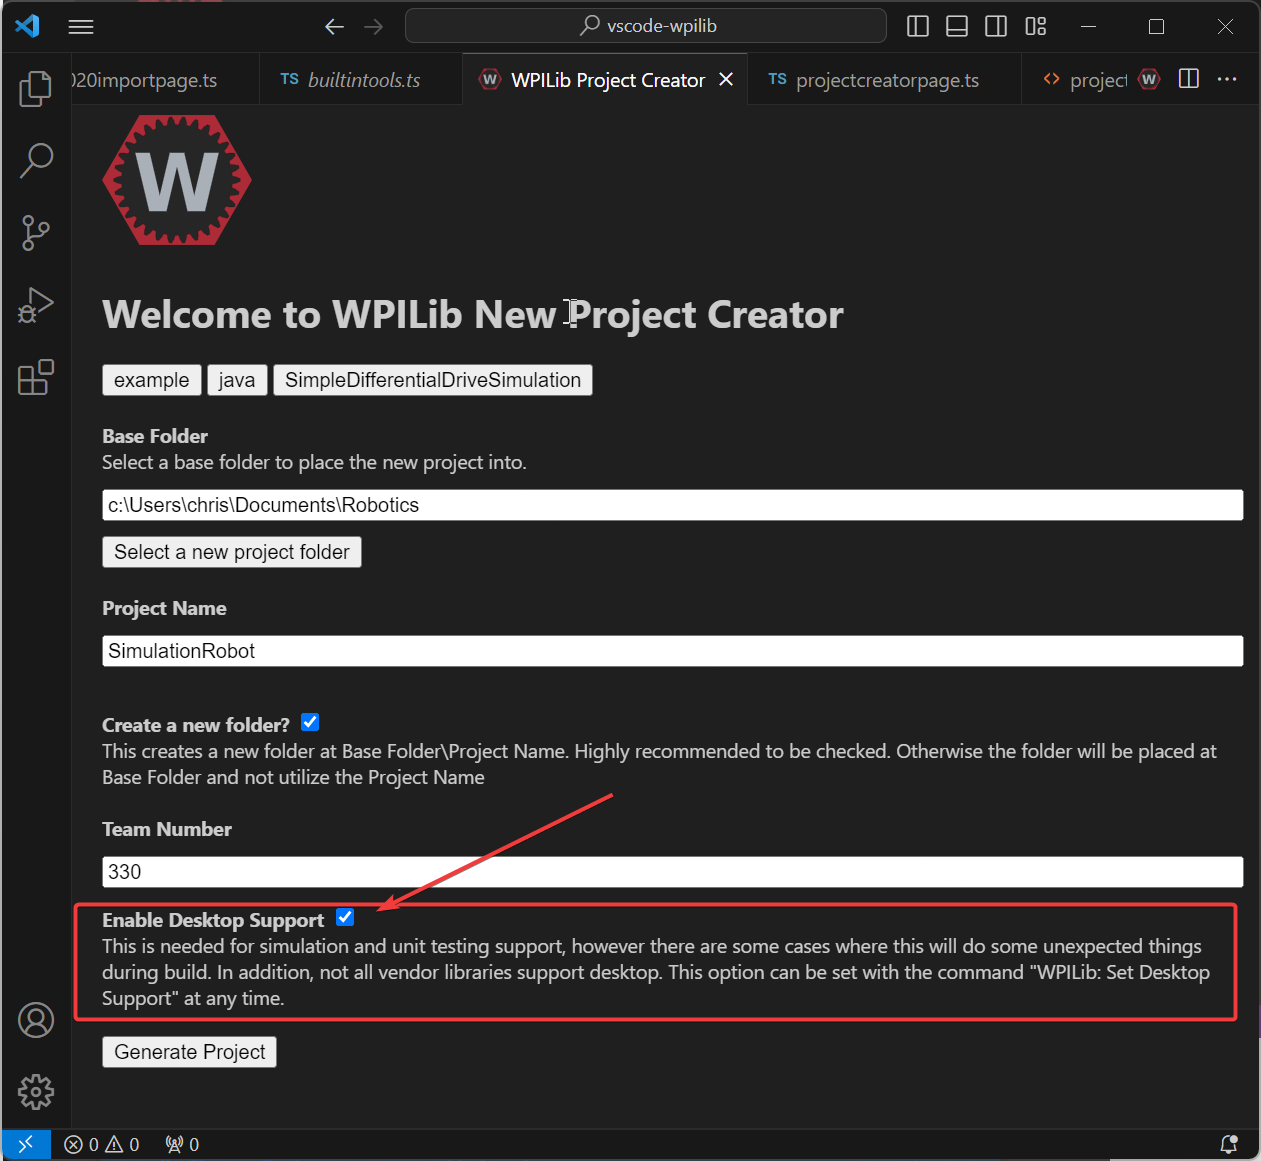Click the Generate Project button
The width and height of the screenshot is (1261, 1161).
coord(189,1052)
